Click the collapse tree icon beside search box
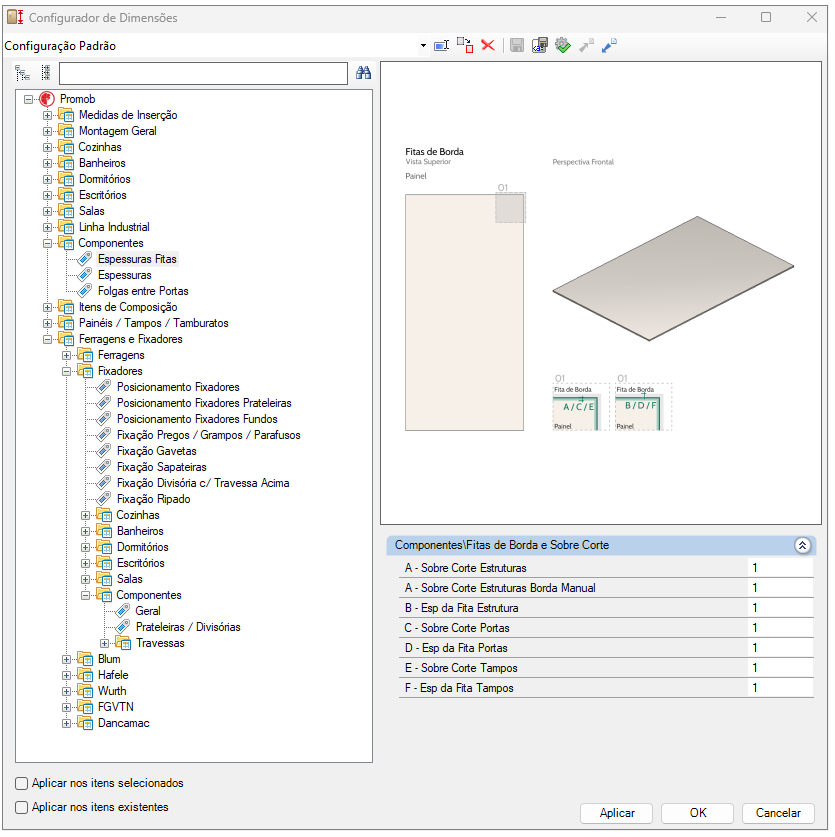The height and width of the screenshot is (837, 835). pos(46,73)
